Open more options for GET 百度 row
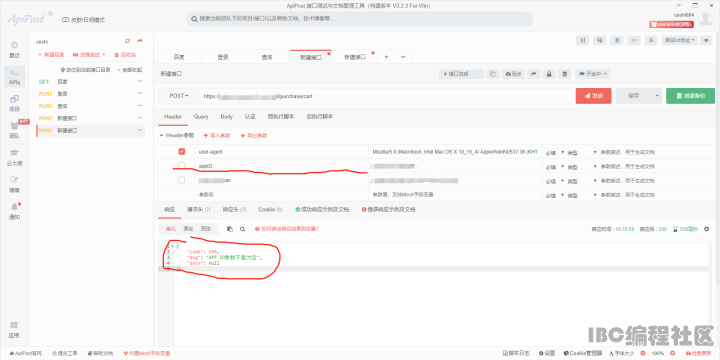 [x=140, y=81]
